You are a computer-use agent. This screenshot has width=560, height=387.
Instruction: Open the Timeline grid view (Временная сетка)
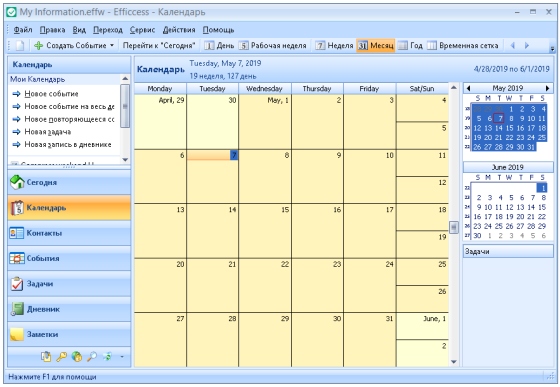tap(463, 46)
